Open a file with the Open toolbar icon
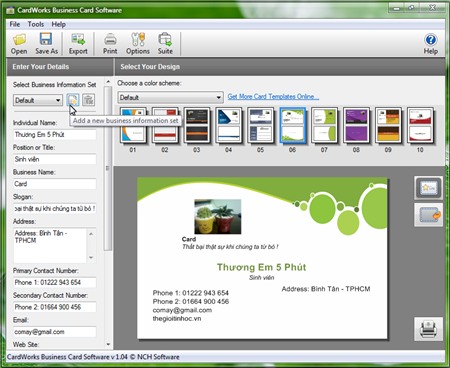Screen dimensions: 450x368 coord(19,44)
